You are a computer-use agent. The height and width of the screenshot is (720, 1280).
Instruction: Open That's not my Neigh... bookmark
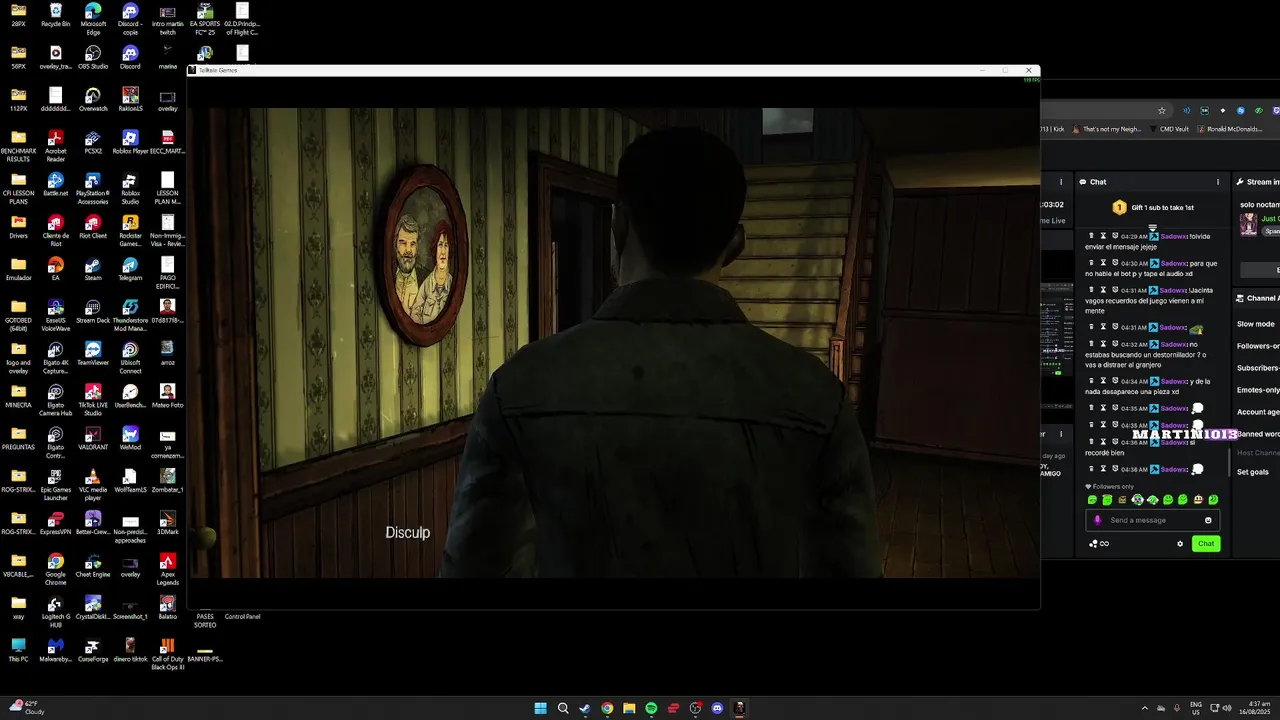(1108, 129)
